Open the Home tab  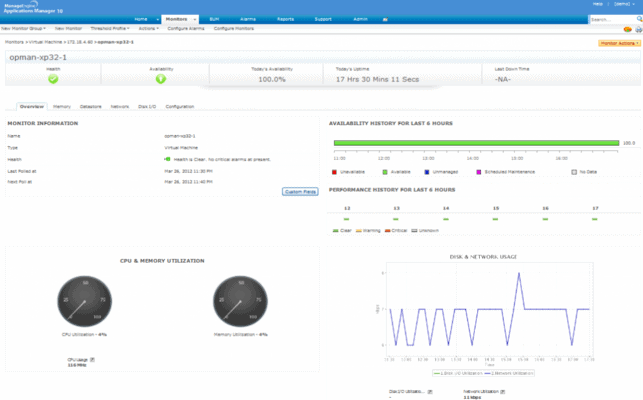pos(141,19)
